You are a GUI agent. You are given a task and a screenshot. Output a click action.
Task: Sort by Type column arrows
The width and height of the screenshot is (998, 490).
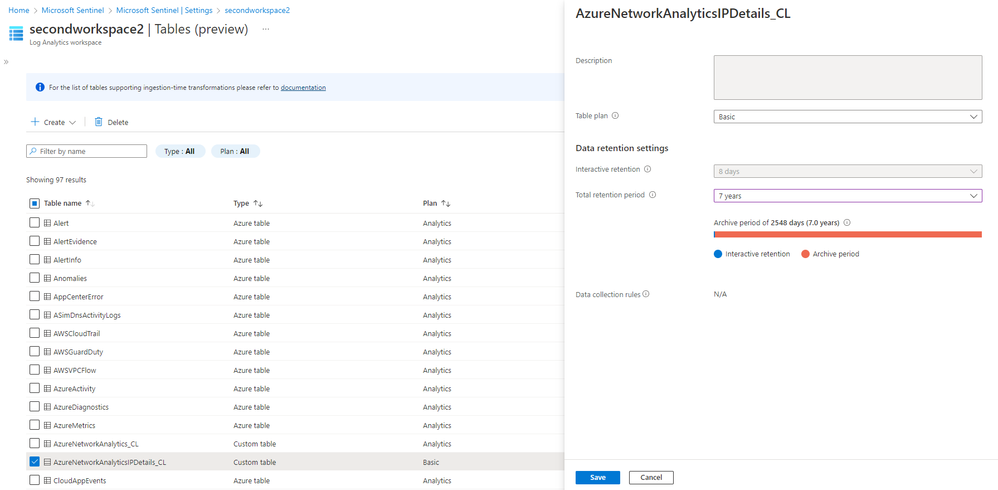pyautogui.click(x=258, y=204)
